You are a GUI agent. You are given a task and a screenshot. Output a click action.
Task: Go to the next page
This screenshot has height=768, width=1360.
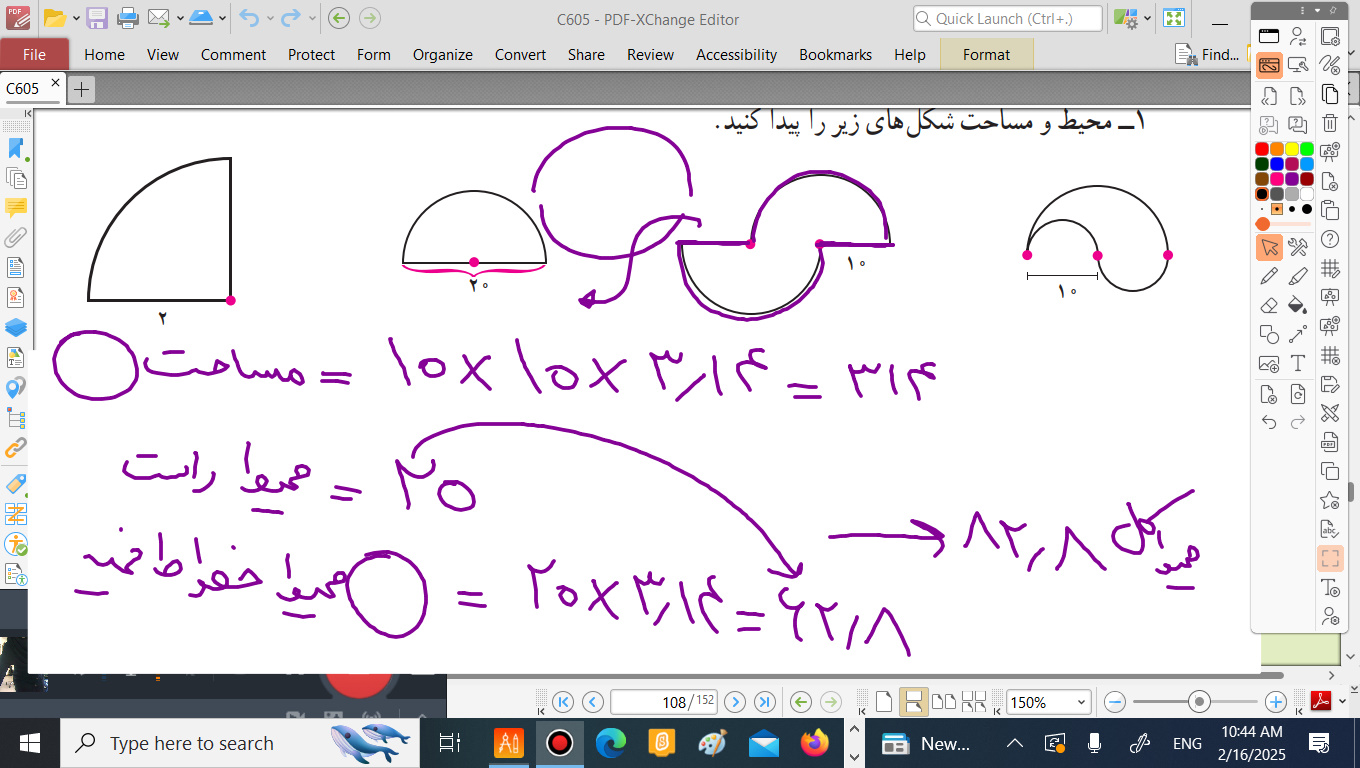(x=735, y=702)
